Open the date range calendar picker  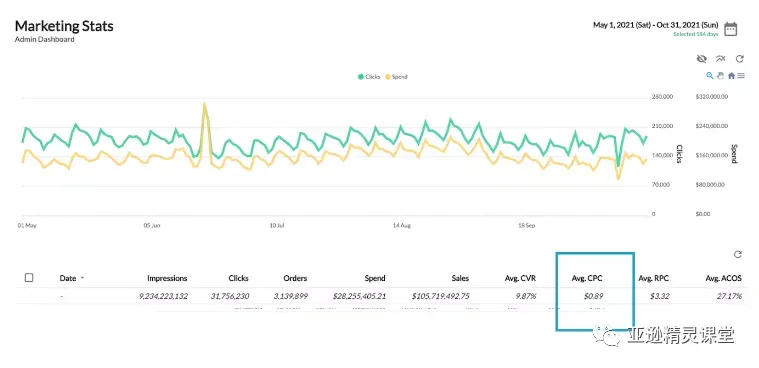[730, 29]
